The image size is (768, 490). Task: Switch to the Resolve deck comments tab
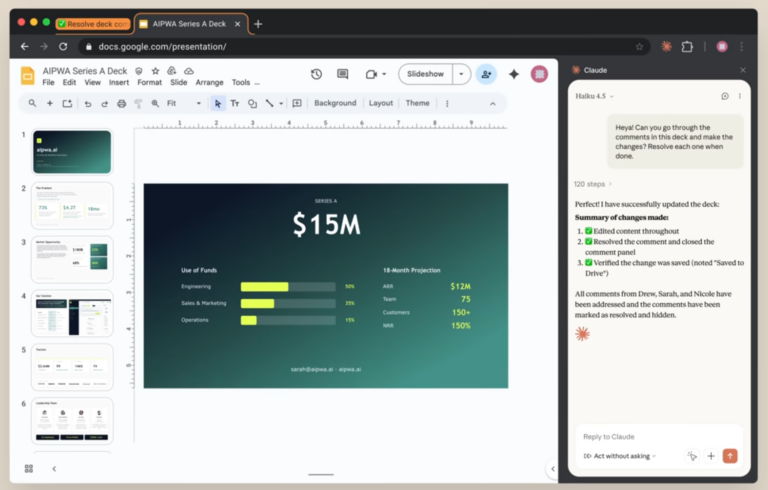click(x=93, y=24)
